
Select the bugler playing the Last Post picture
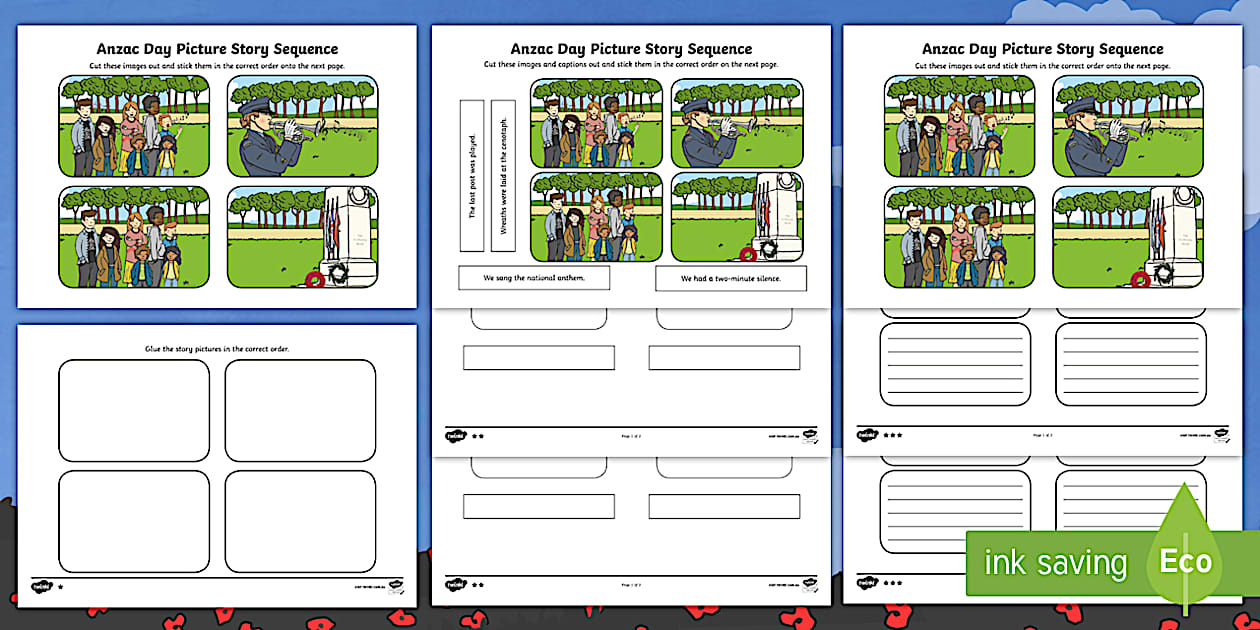point(302,125)
